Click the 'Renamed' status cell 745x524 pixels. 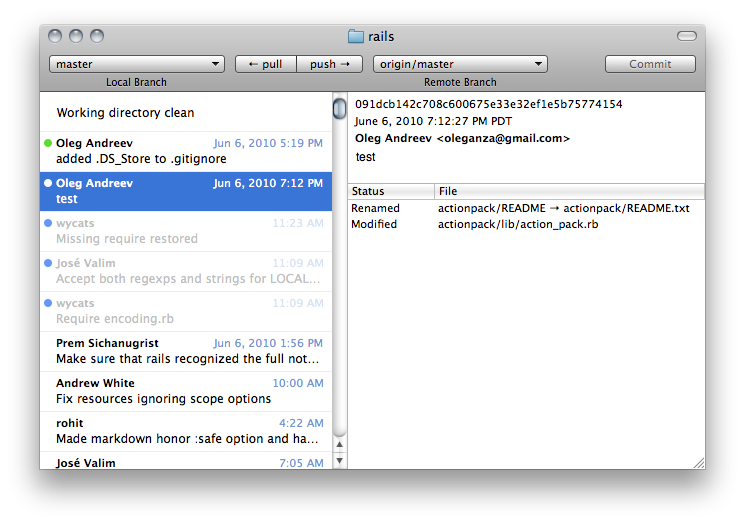(x=375, y=208)
